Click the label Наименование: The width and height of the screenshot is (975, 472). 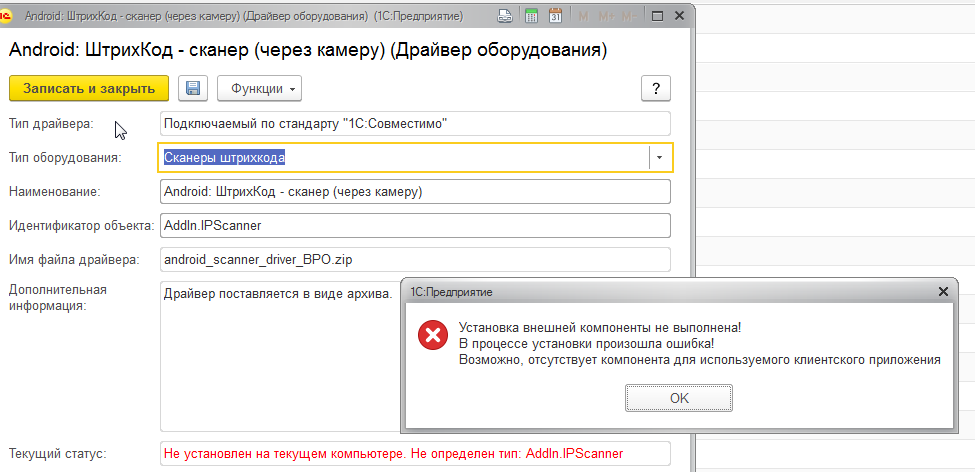pyautogui.click(x=55, y=192)
